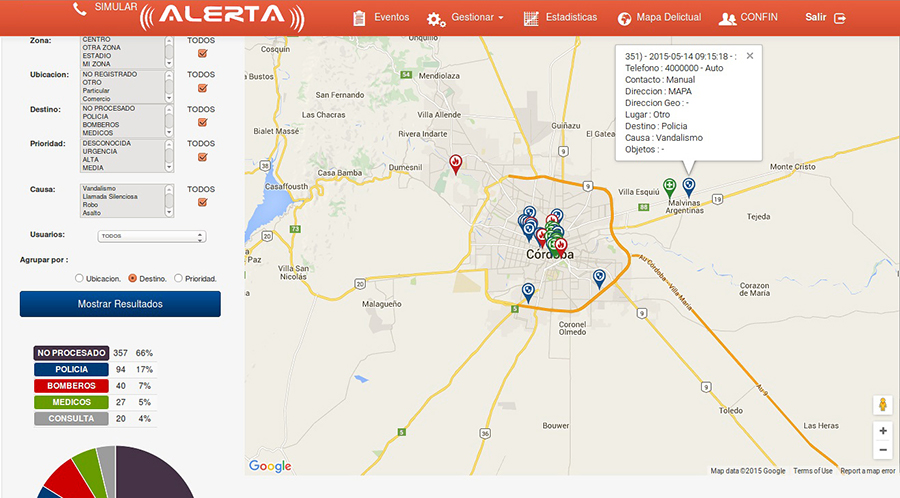Image resolution: width=900 pixels, height=498 pixels.
Task: Click the ALERTA logo in header
Action: coord(222,17)
